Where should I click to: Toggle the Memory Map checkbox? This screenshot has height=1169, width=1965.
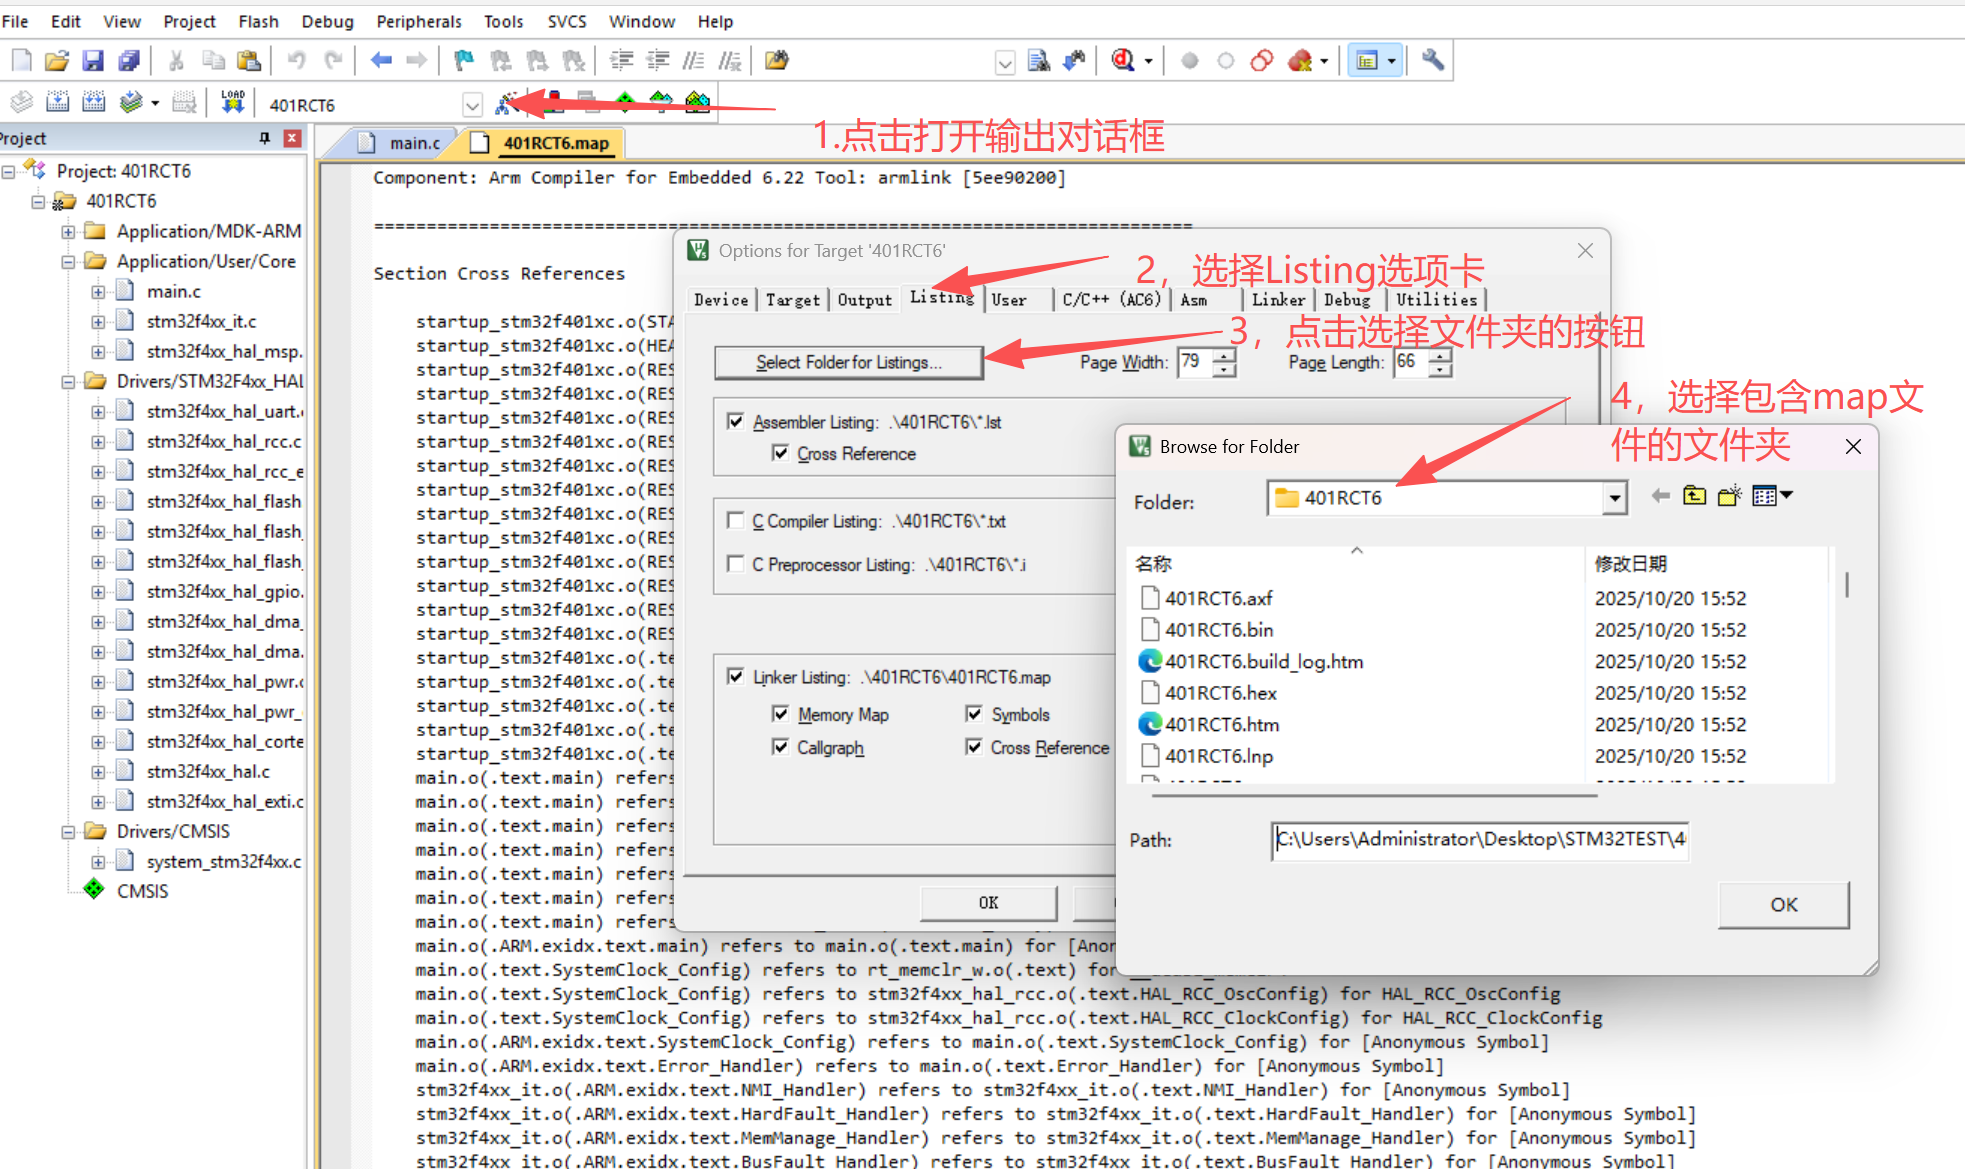pos(780,714)
